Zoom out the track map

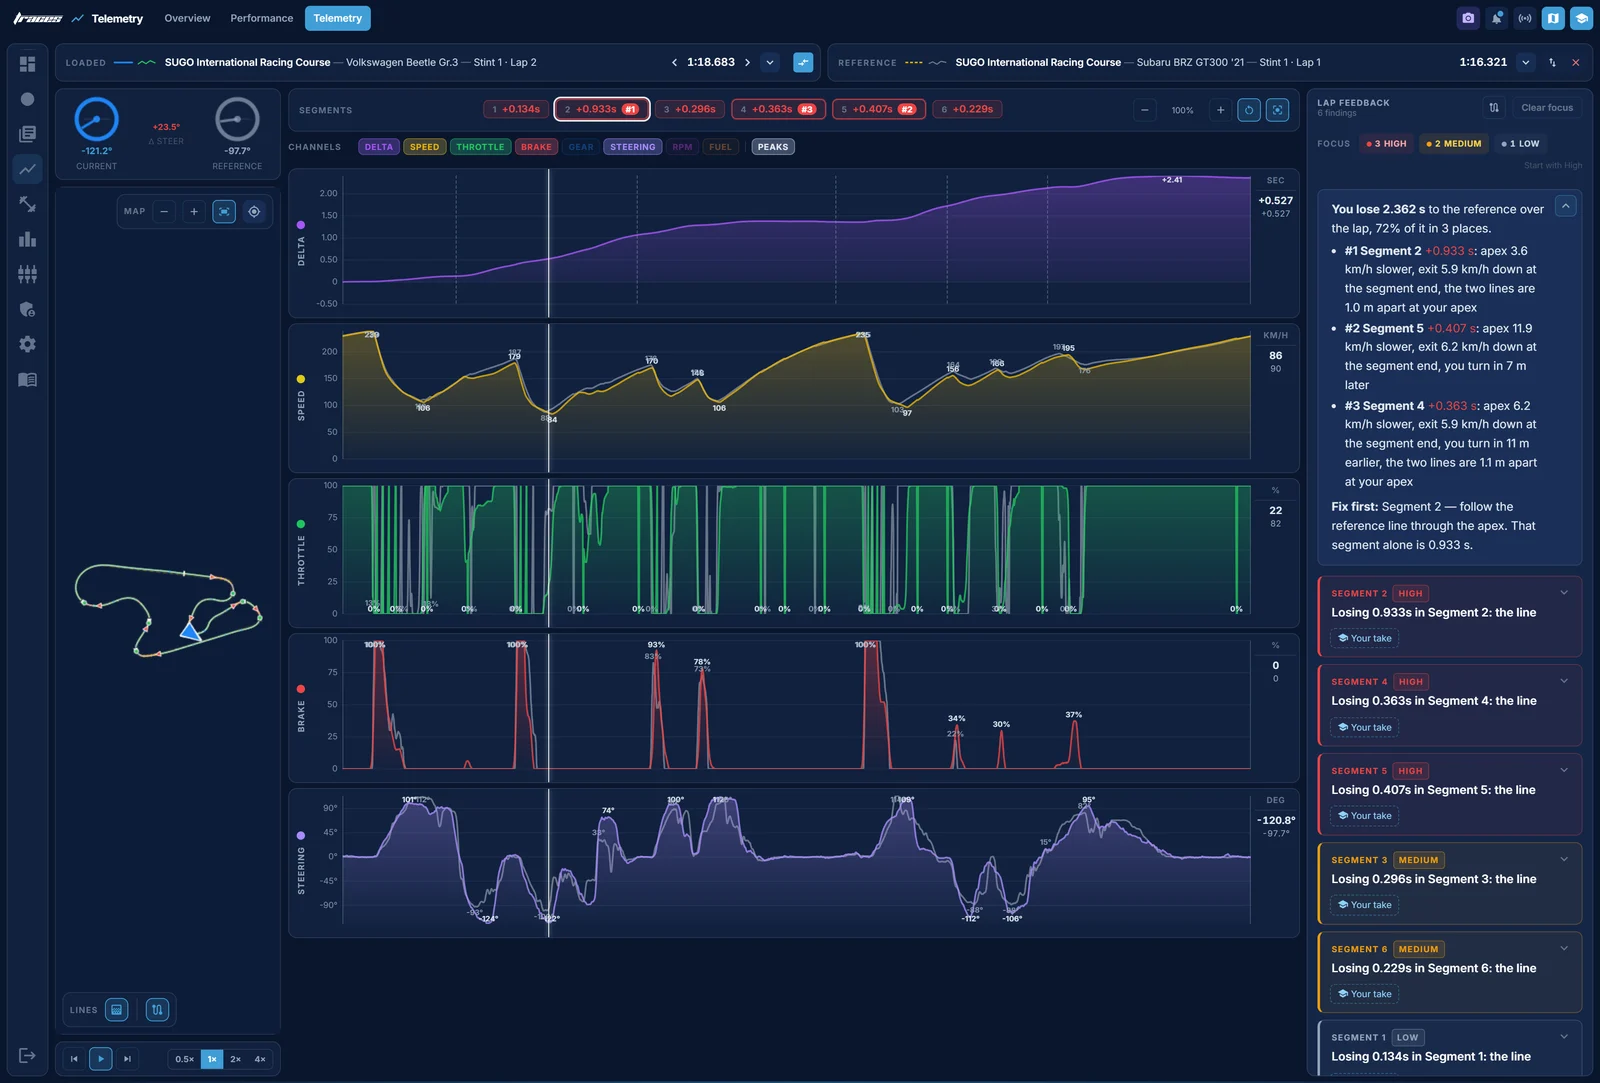click(165, 211)
